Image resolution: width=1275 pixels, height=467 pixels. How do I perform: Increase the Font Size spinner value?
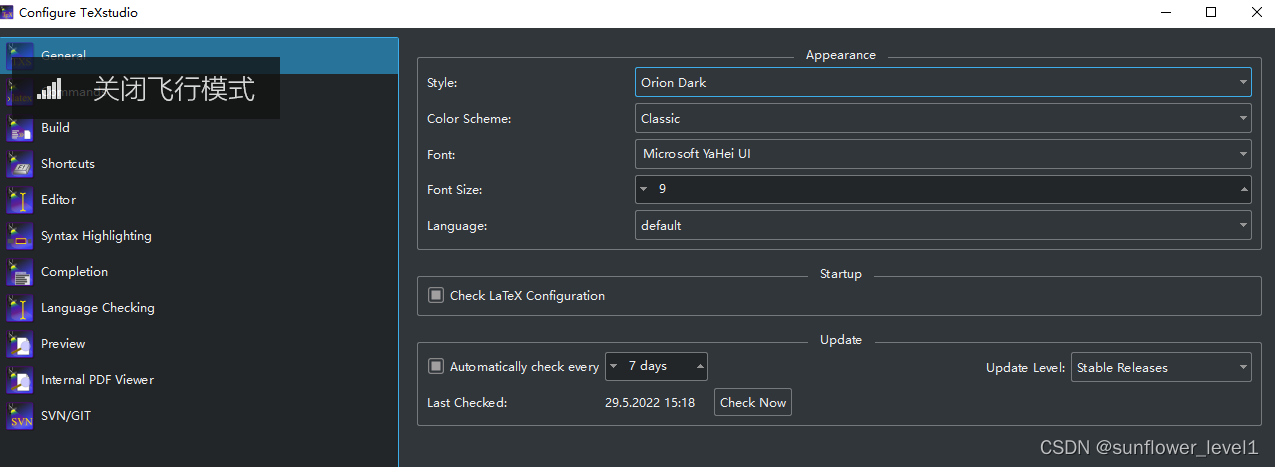coord(1244,189)
